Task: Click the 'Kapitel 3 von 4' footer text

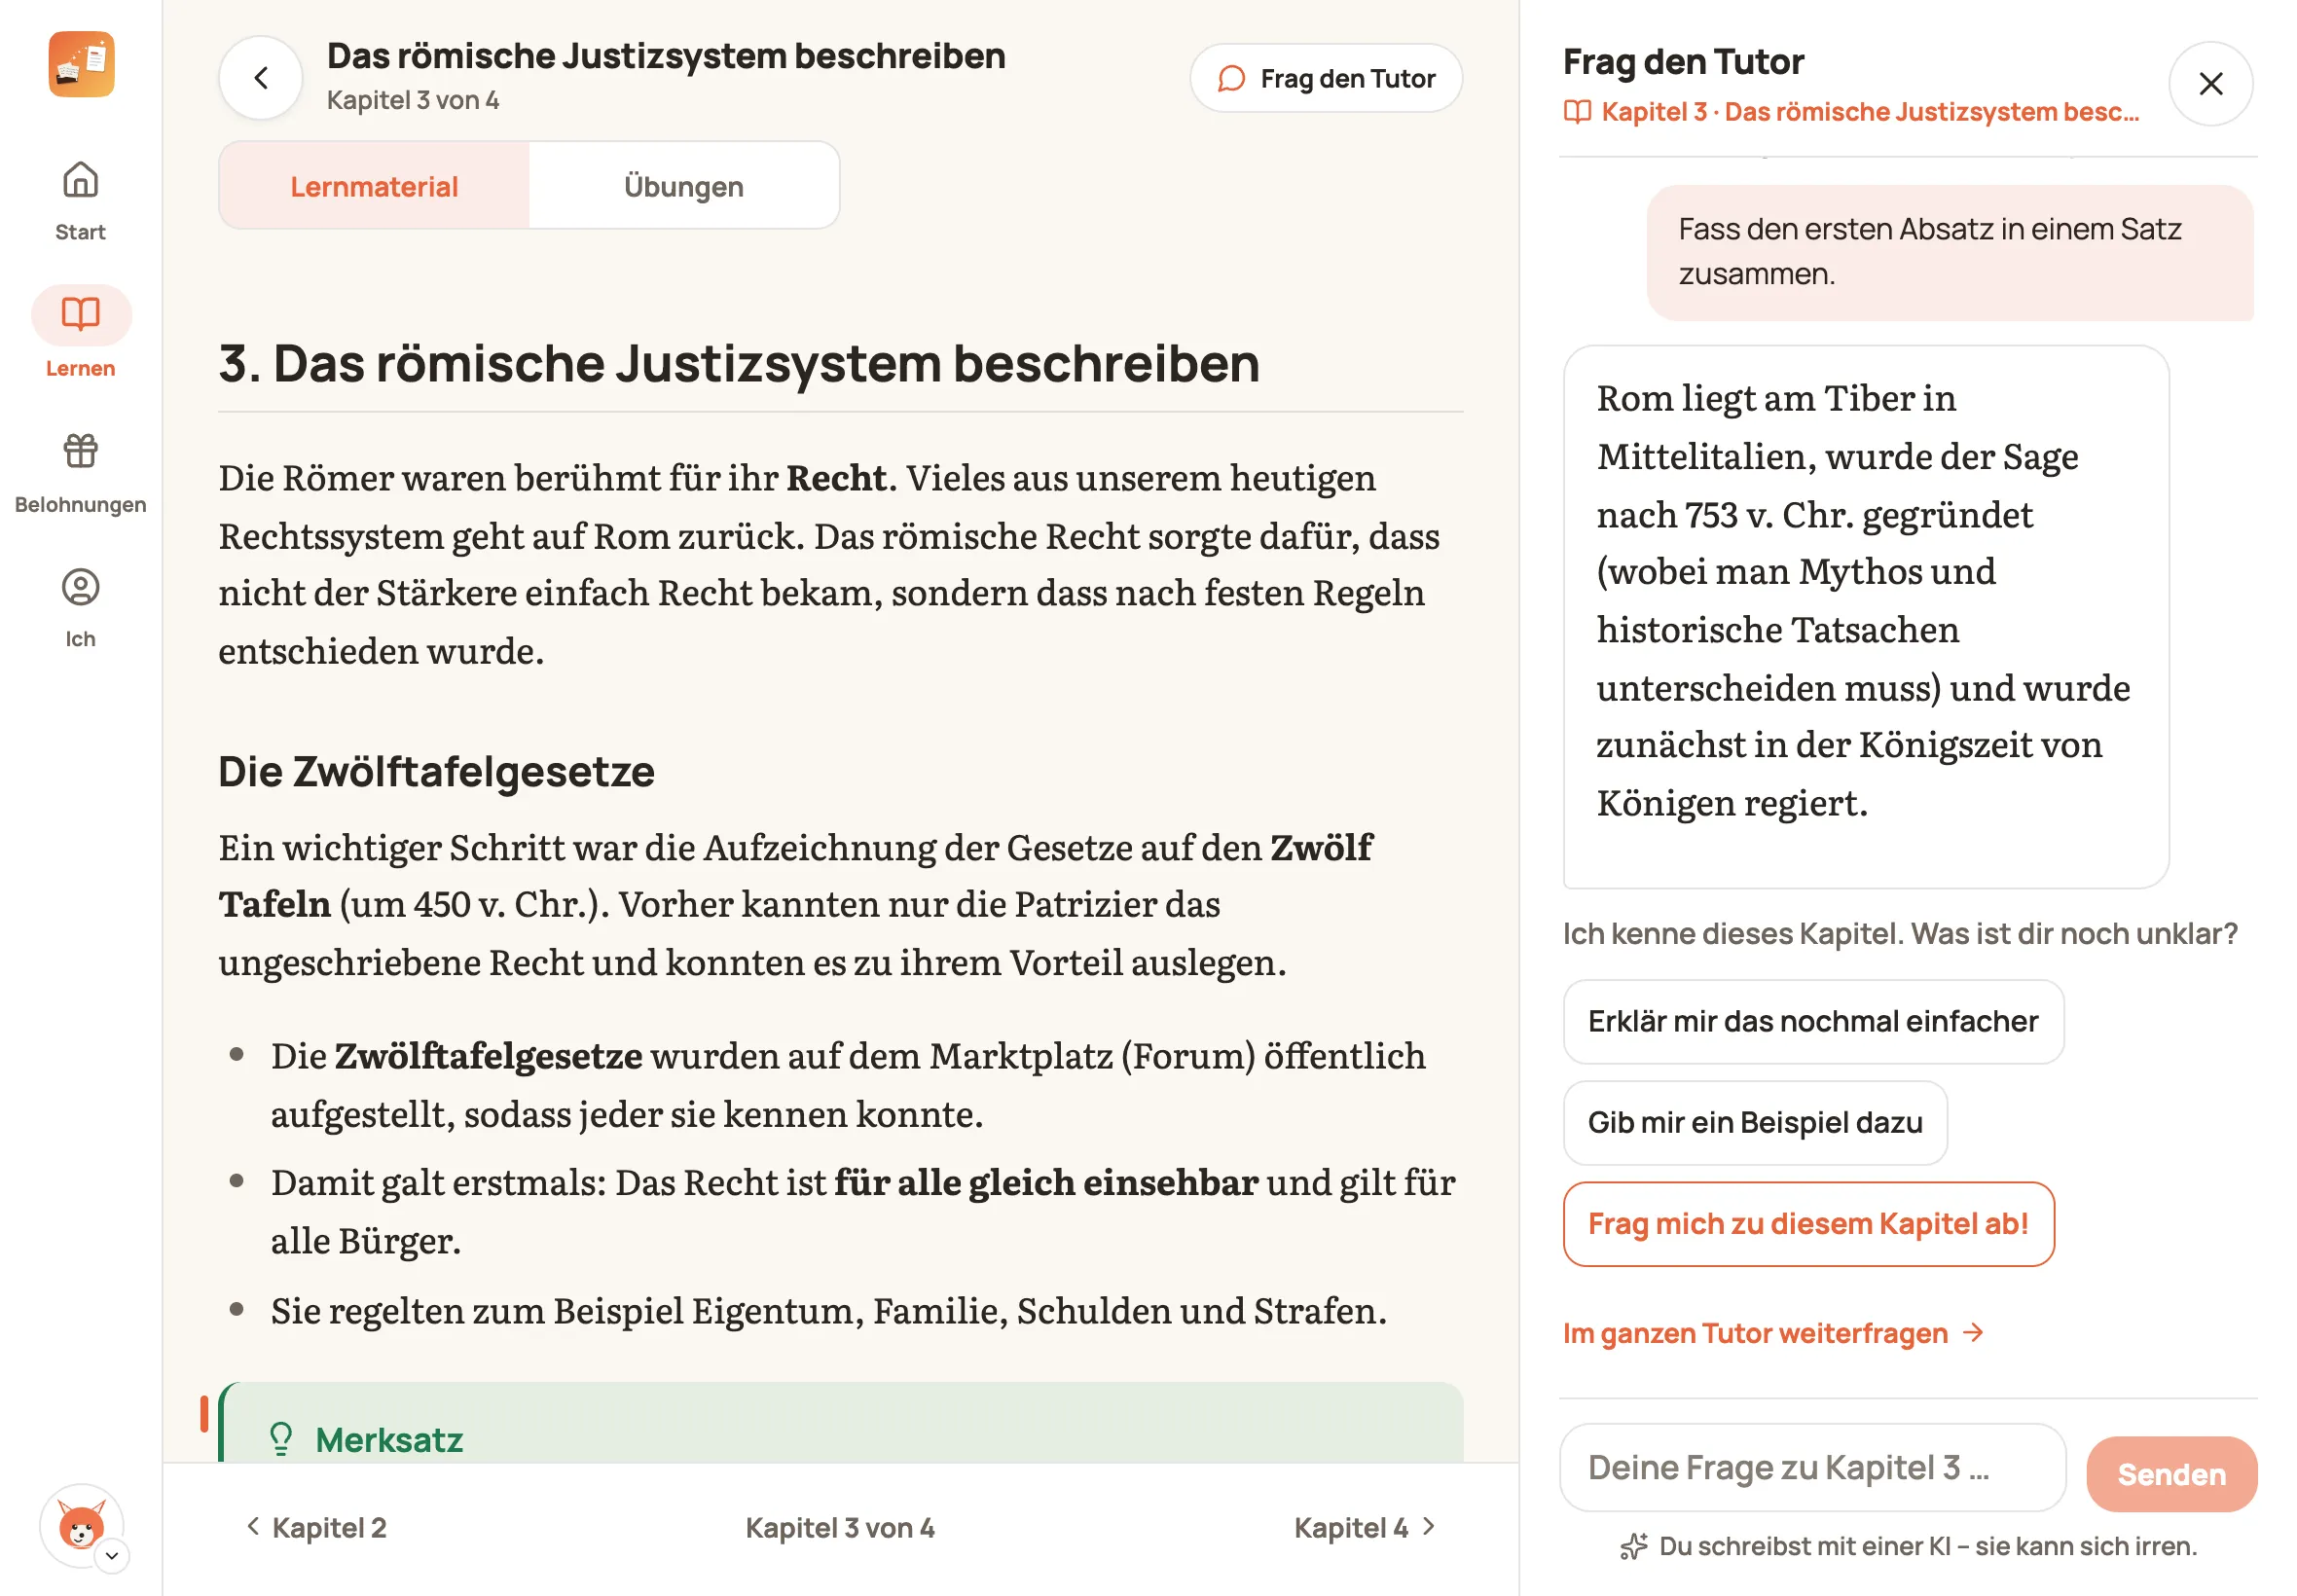Action: point(839,1527)
